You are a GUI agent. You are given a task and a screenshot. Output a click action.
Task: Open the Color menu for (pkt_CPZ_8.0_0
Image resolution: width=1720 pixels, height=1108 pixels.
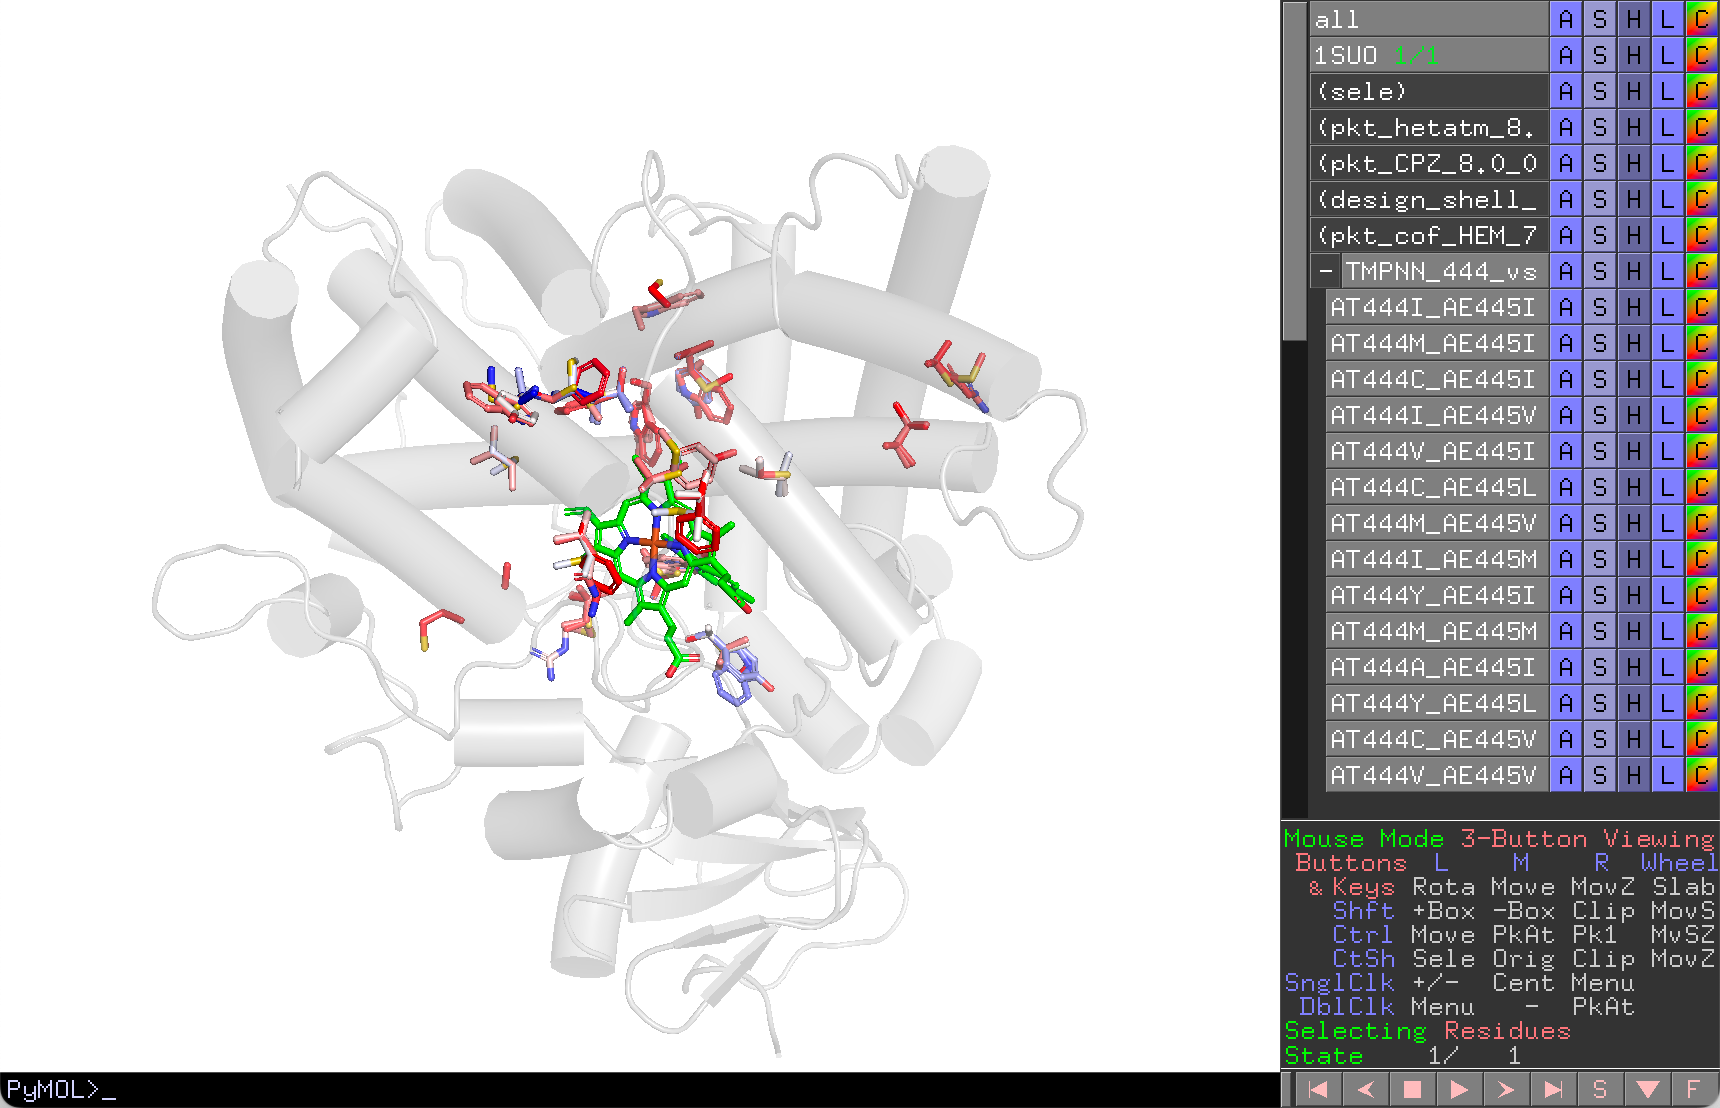[x=1702, y=163]
